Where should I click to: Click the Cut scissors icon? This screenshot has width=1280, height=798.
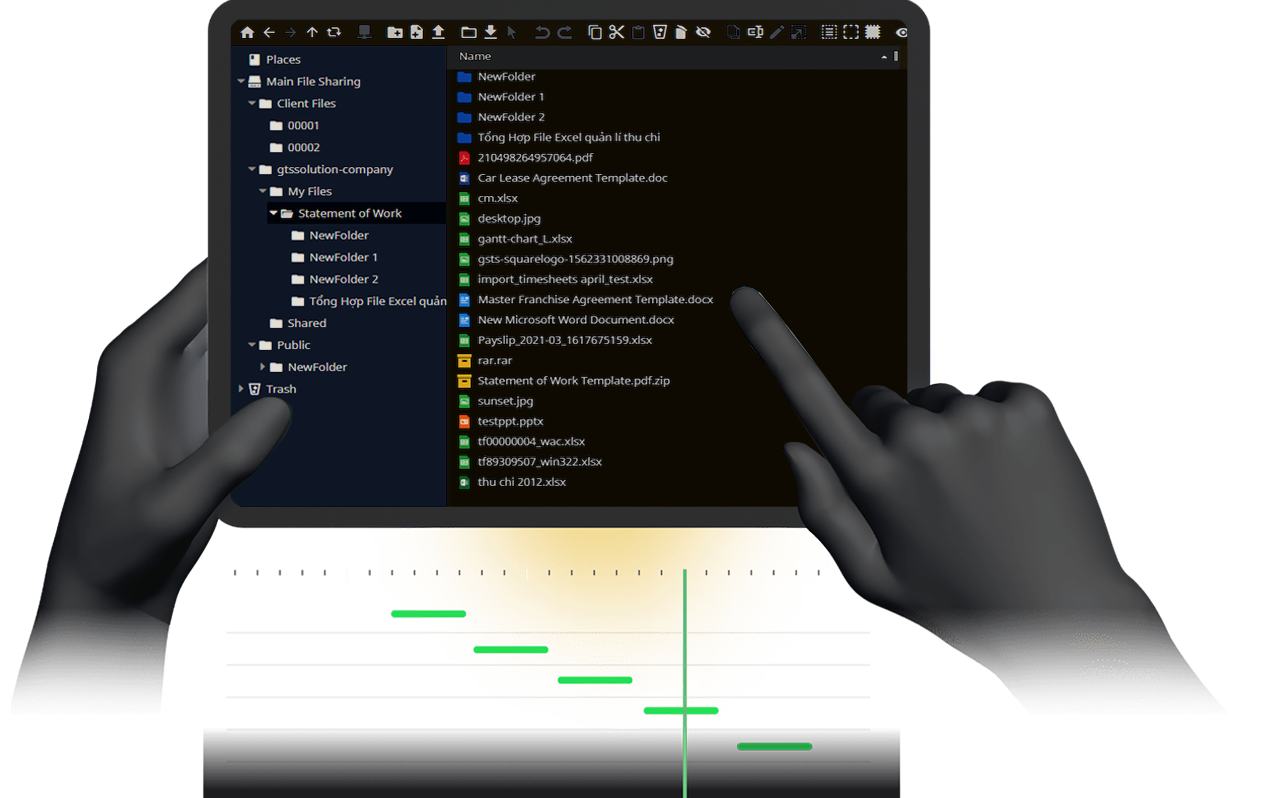point(616,33)
